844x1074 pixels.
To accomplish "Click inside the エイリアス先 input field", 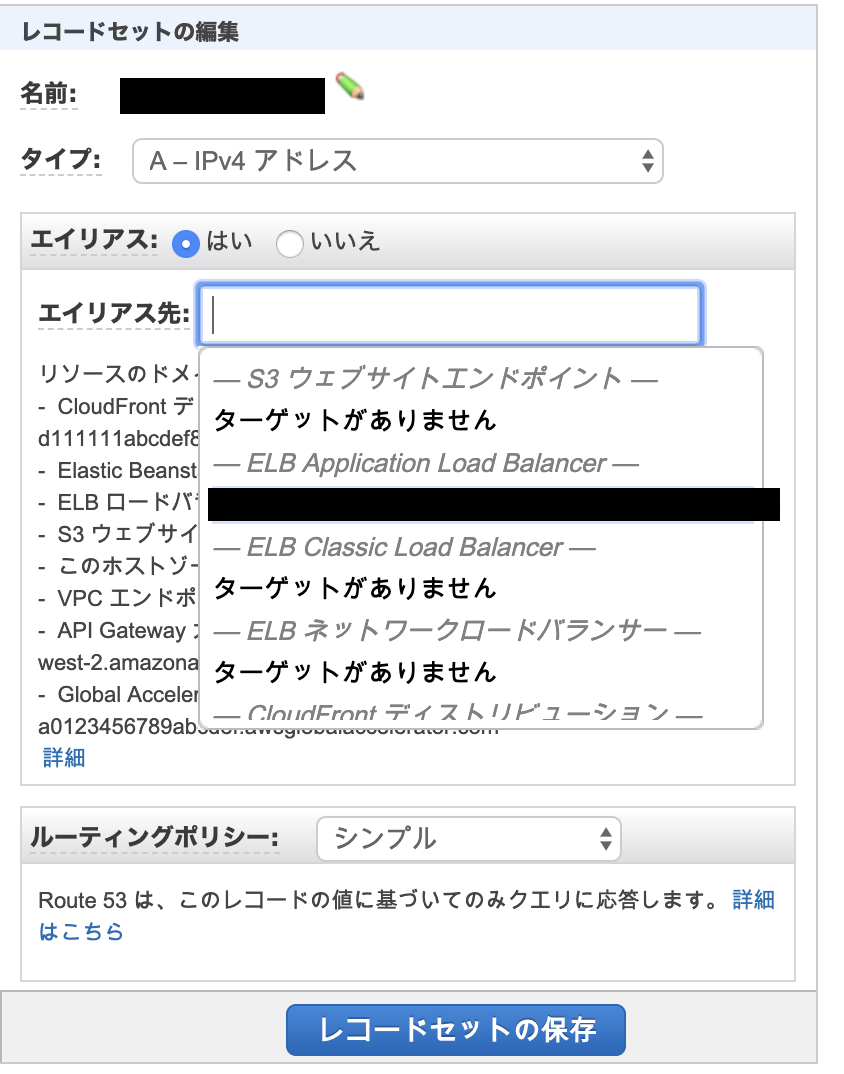I will 448,314.
